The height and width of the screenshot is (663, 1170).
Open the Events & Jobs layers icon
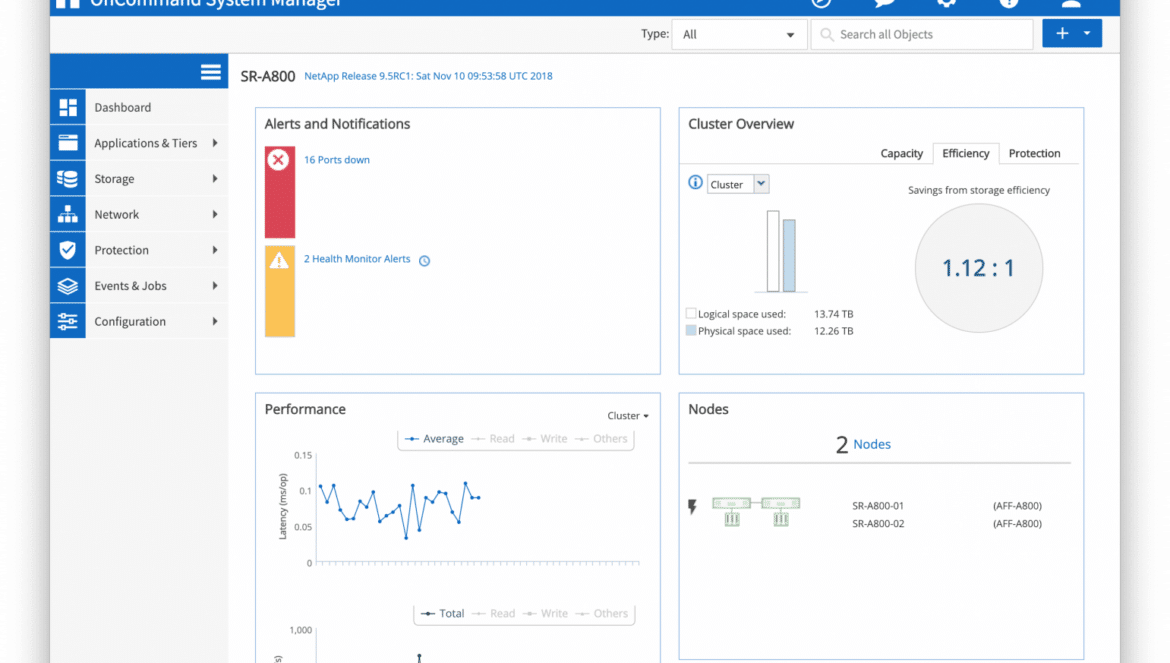(68, 286)
